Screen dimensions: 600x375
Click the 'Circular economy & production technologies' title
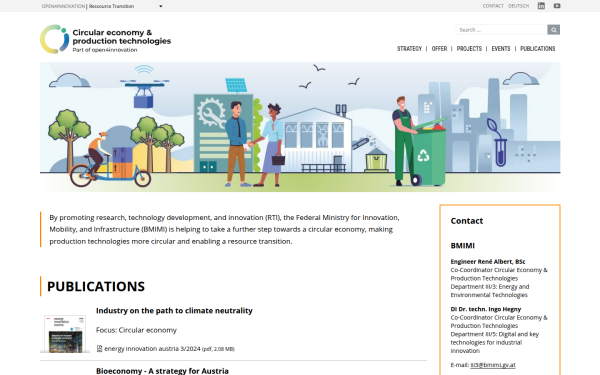[x=122, y=37]
